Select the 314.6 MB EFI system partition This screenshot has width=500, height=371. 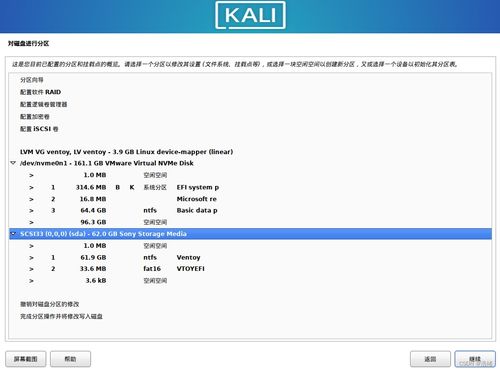250,187
